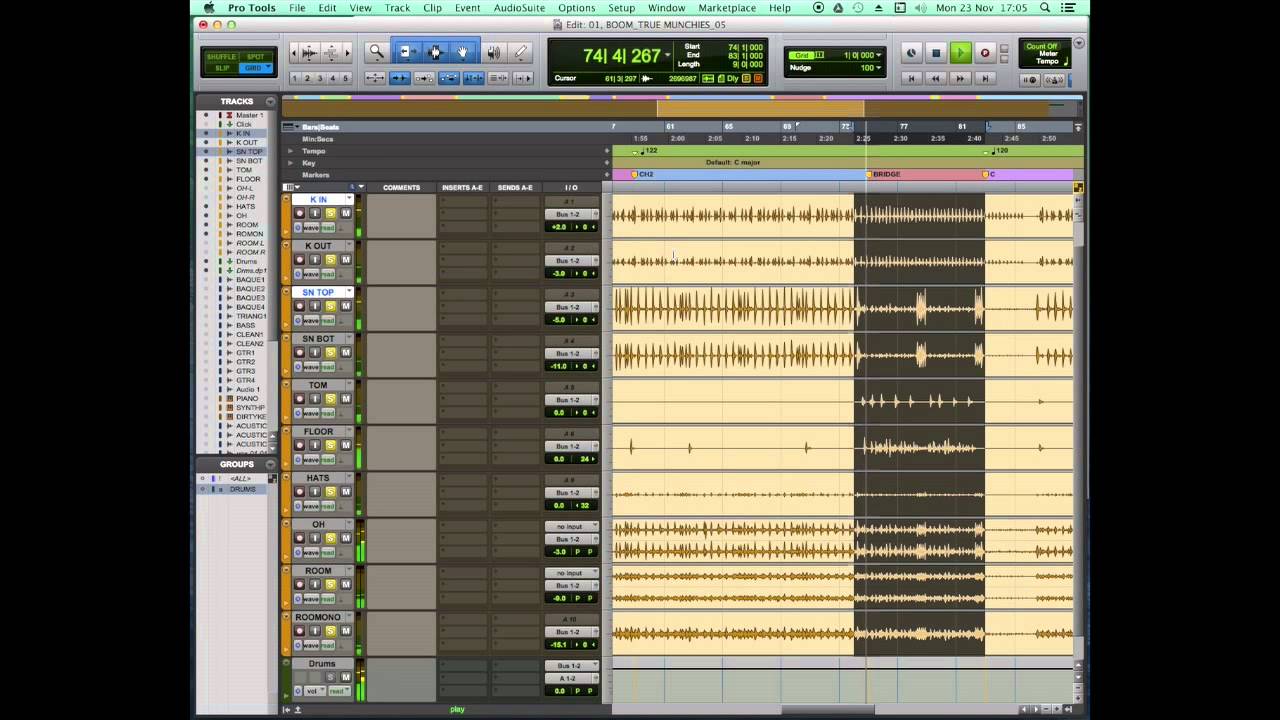The image size is (1280, 720).
Task: Open the Setup menu
Action: click(621, 8)
